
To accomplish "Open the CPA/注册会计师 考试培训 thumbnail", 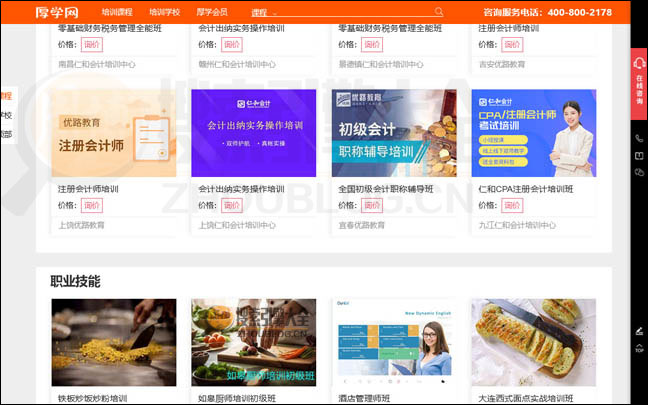I will pos(534,133).
